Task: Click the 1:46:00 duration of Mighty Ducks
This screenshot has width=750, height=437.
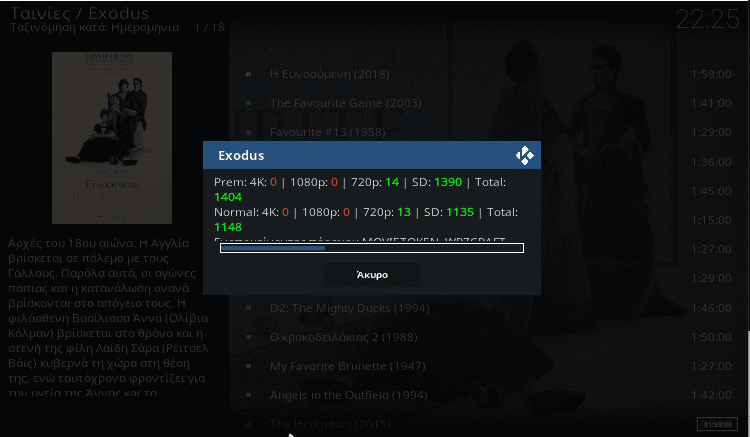Action: [711, 308]
